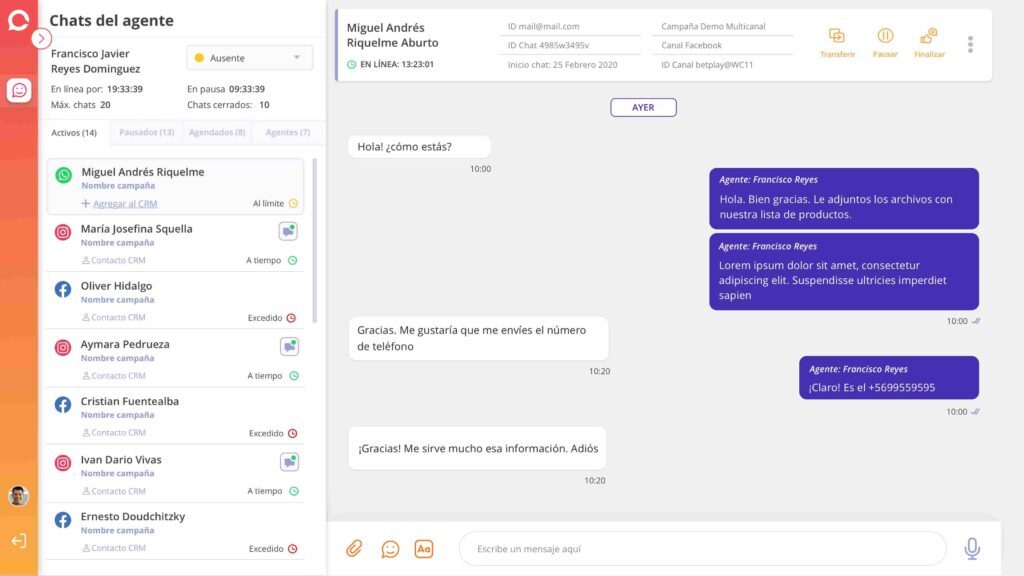Image resolution: width=1024 pixels, height=576 pixels.
Task: Click the Finalizar thumbs-up icon
Action: click(x=929, y=38)
